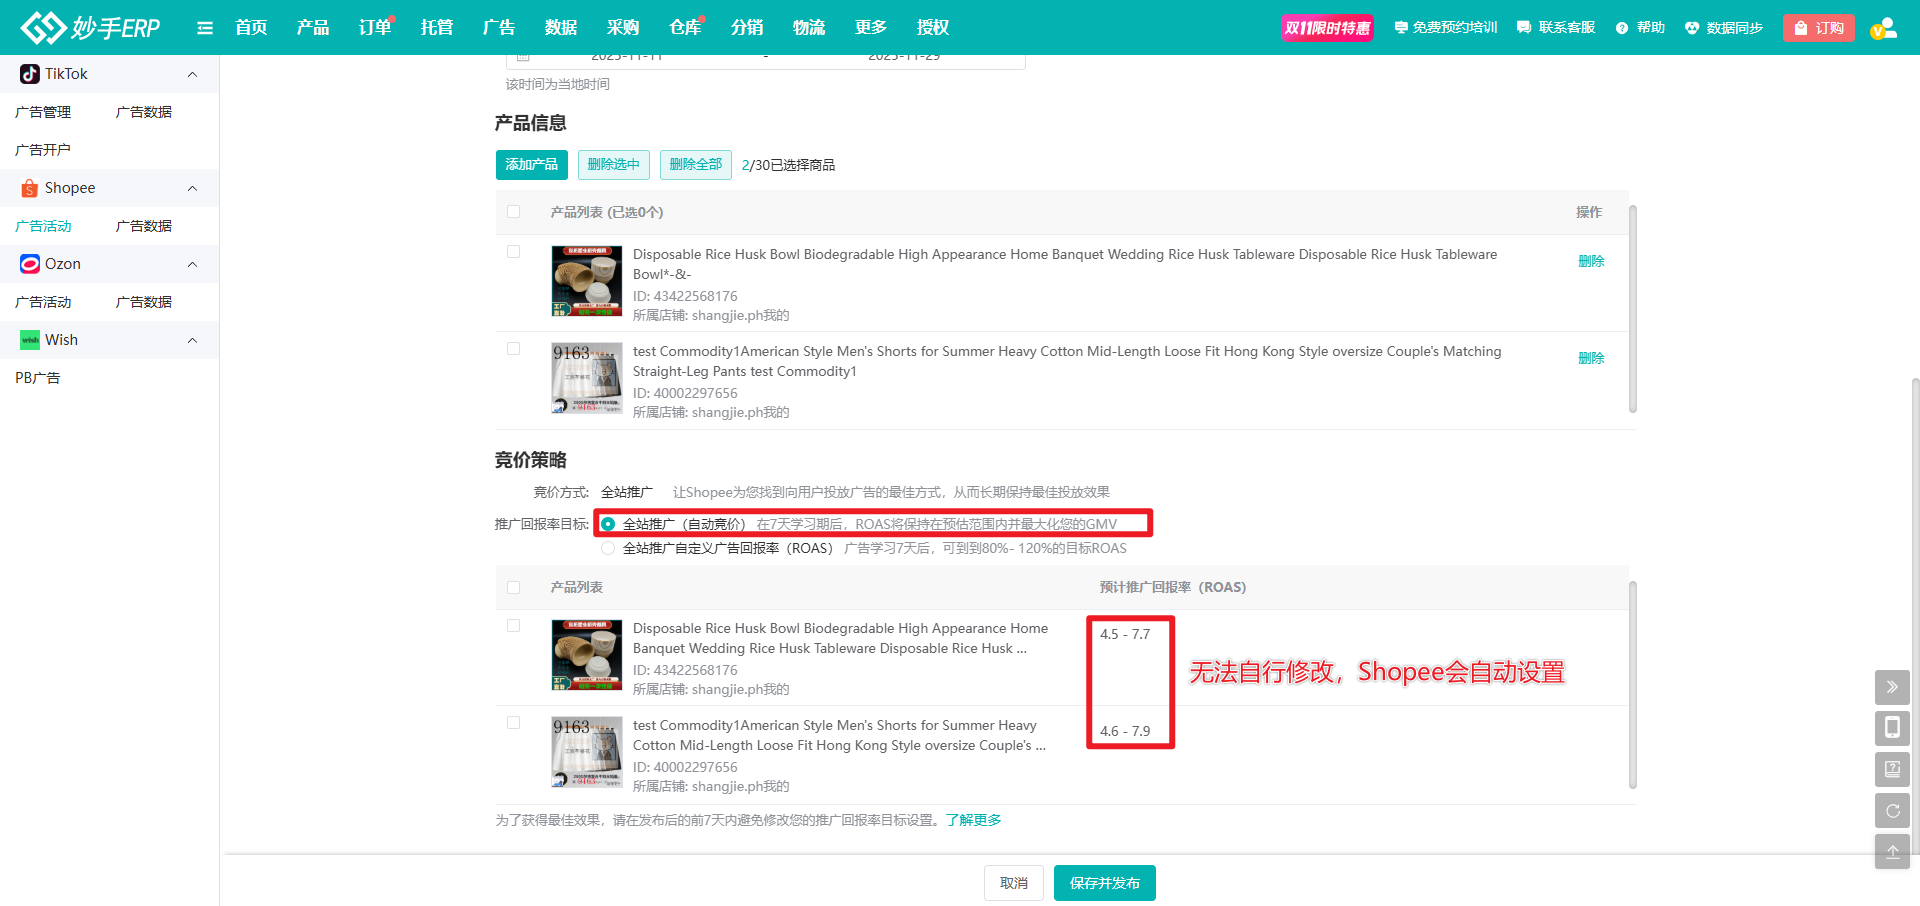1920x906 pixels.
Task: Delete the Men's Shorts product via 删除
Action: [x=1591, y=358]
